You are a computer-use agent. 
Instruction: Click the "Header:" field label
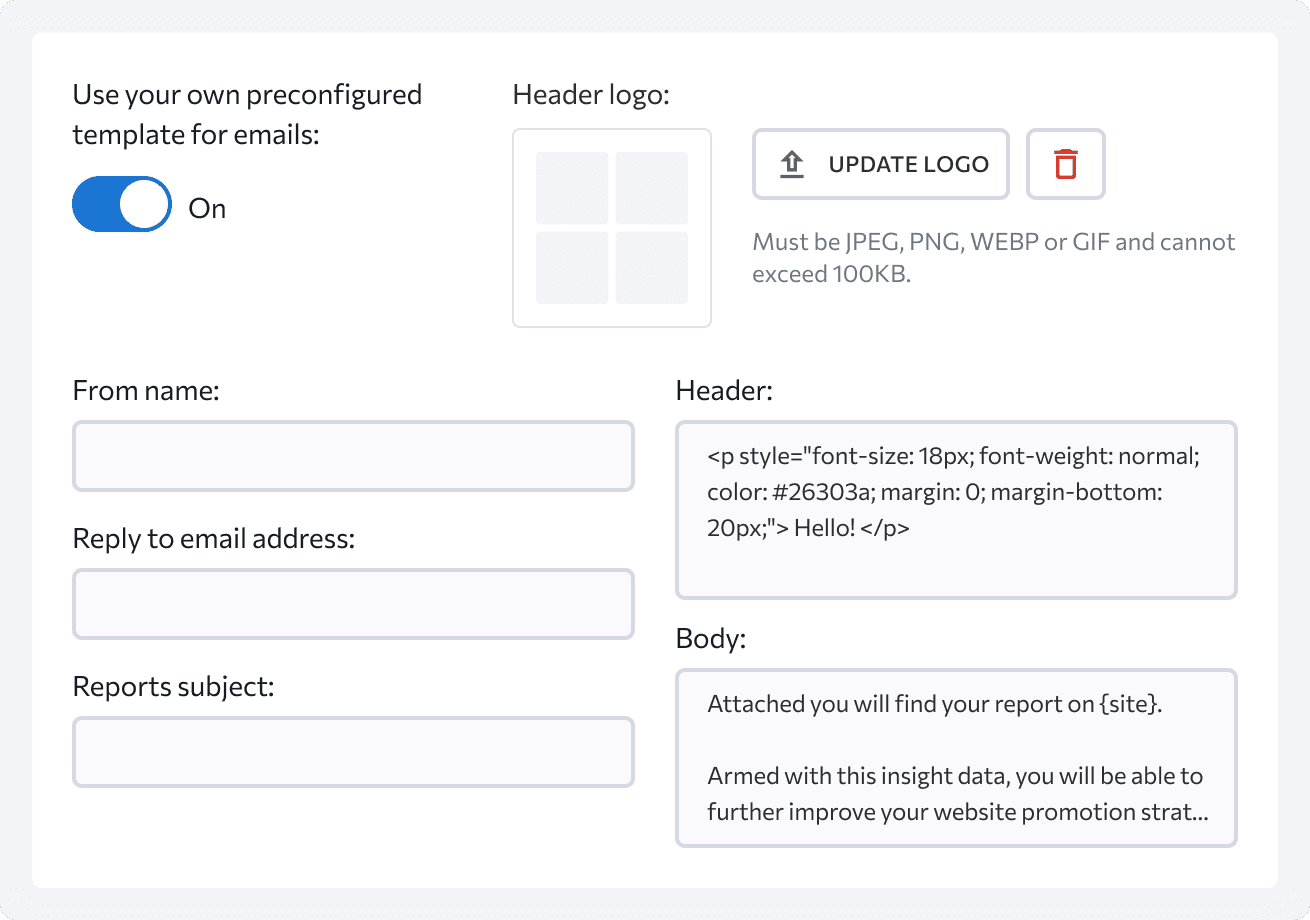724,391
